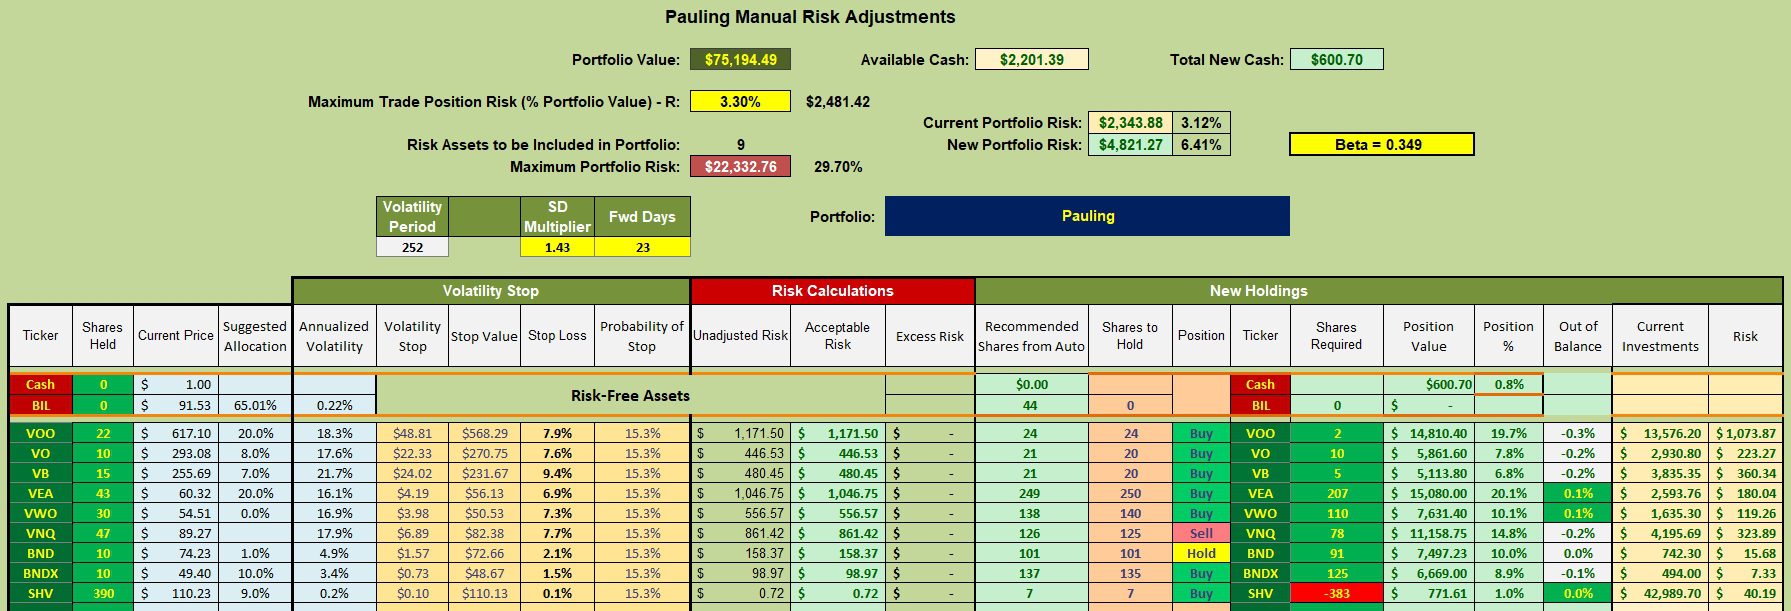Screen dimensions: 1791x611
Task: Select VOO position value 14,810.40
Action: coord(1428,434)
